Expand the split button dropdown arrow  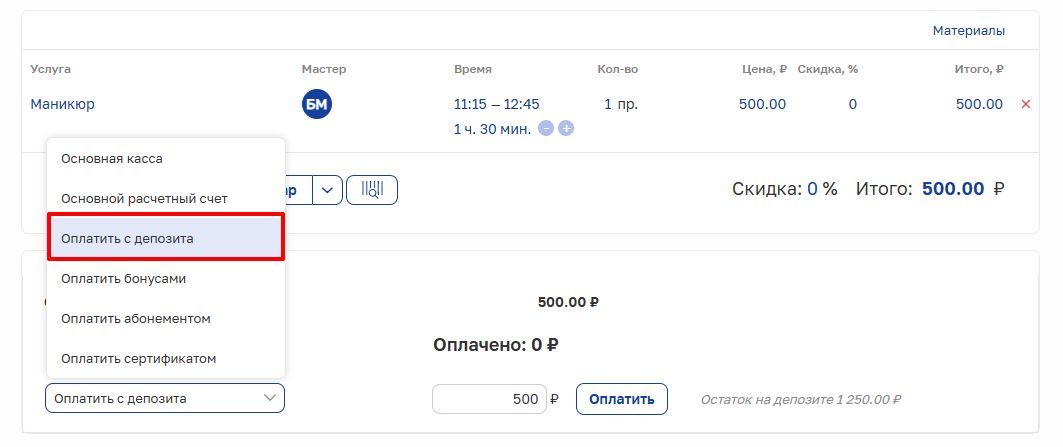[x=328, y=190]
